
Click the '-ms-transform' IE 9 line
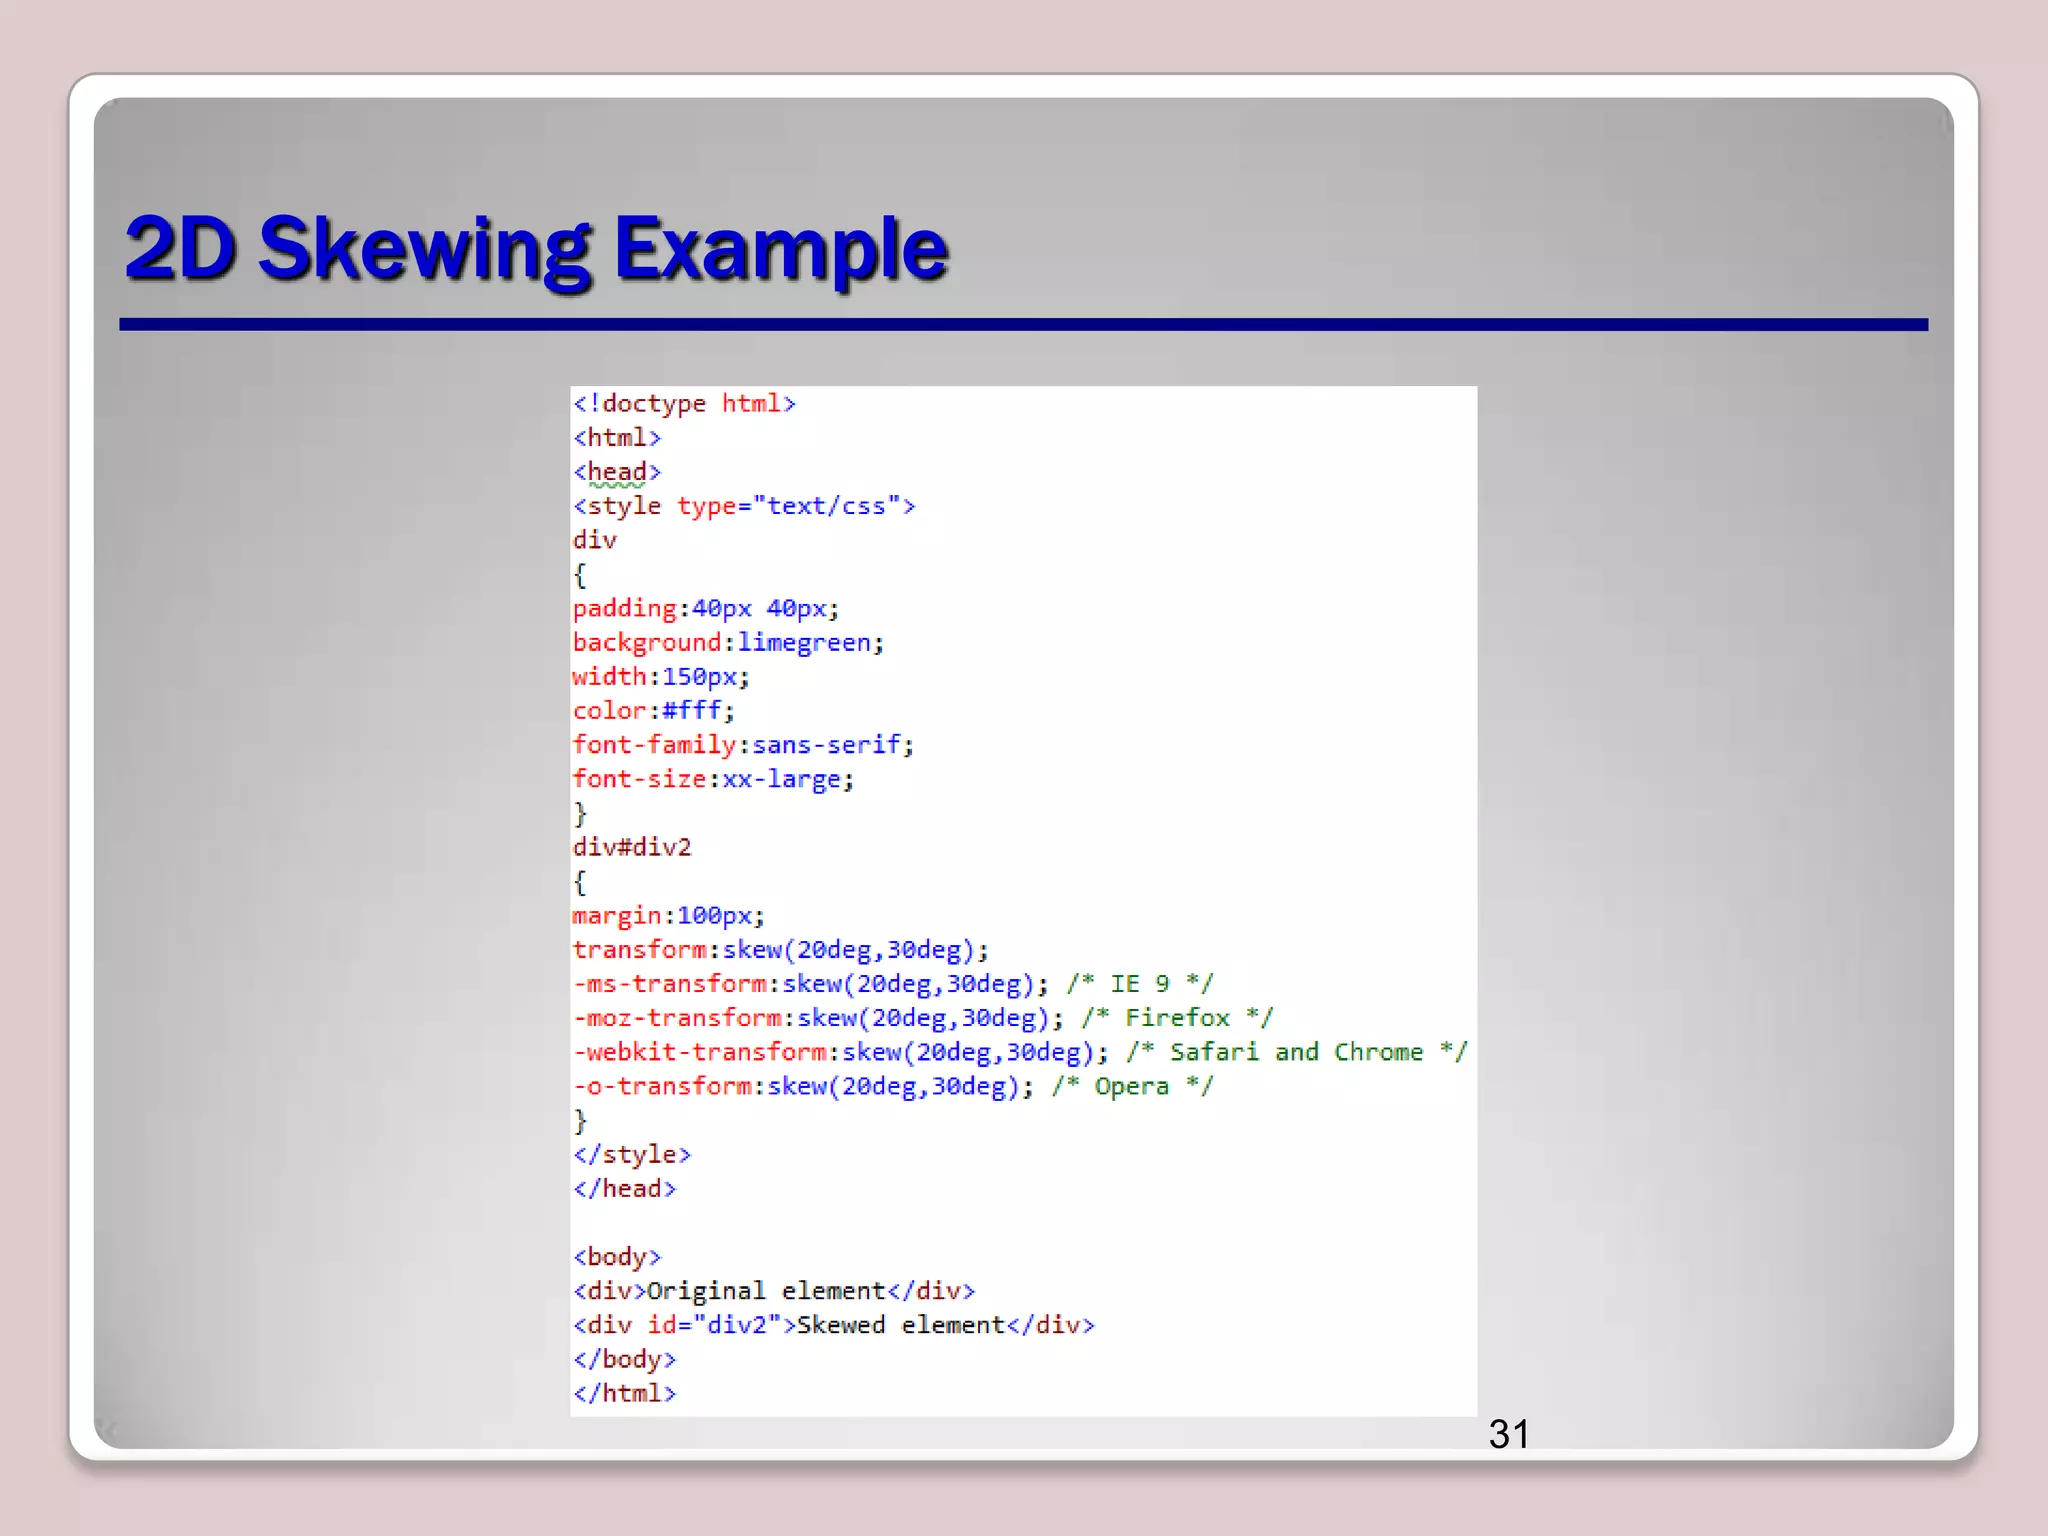[892, 984]
